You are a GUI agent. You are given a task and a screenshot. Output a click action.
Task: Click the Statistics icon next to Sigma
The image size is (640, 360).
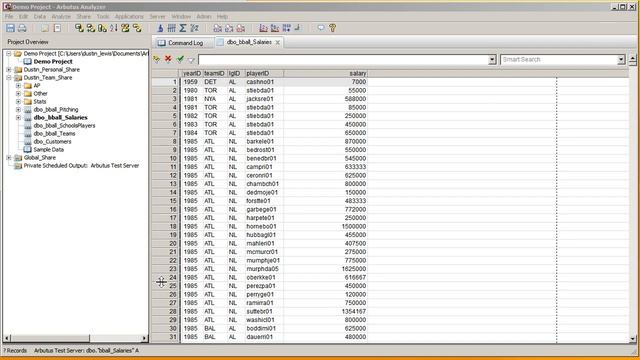(194, 28)
